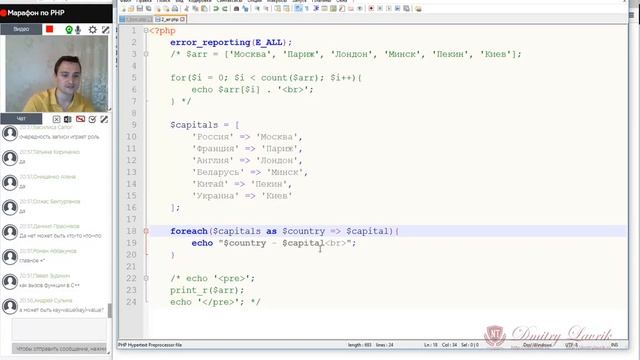Viewport: 640px width, 360px height.
Task: Expand the video panel fullscreen
Action: point(105,29)
